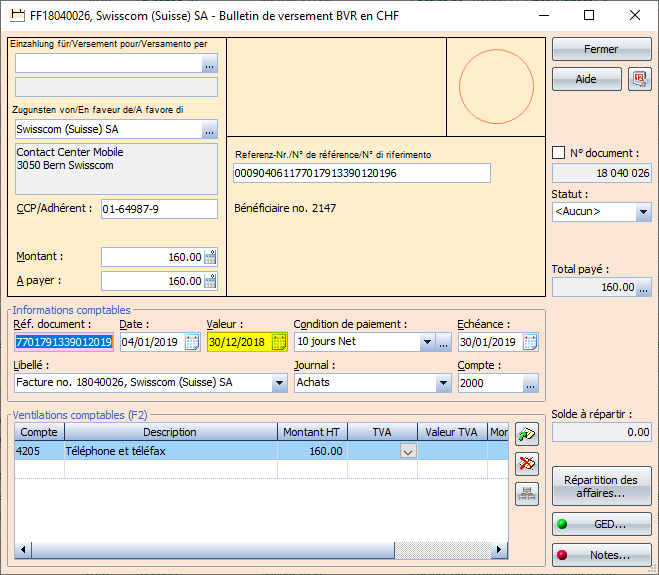The image size is (659, 575).
Task: Browse beneficiary via Swisscom ellipsis button
Action: (x=209, y=129)
